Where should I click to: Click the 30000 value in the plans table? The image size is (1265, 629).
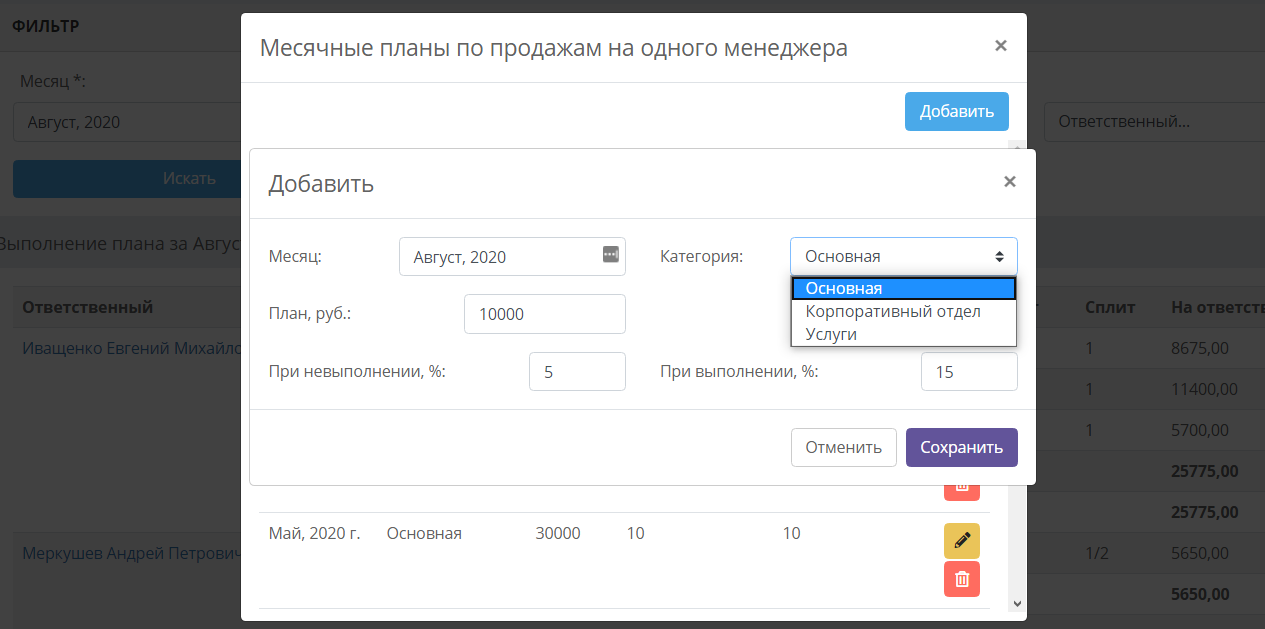pos(558,533)
